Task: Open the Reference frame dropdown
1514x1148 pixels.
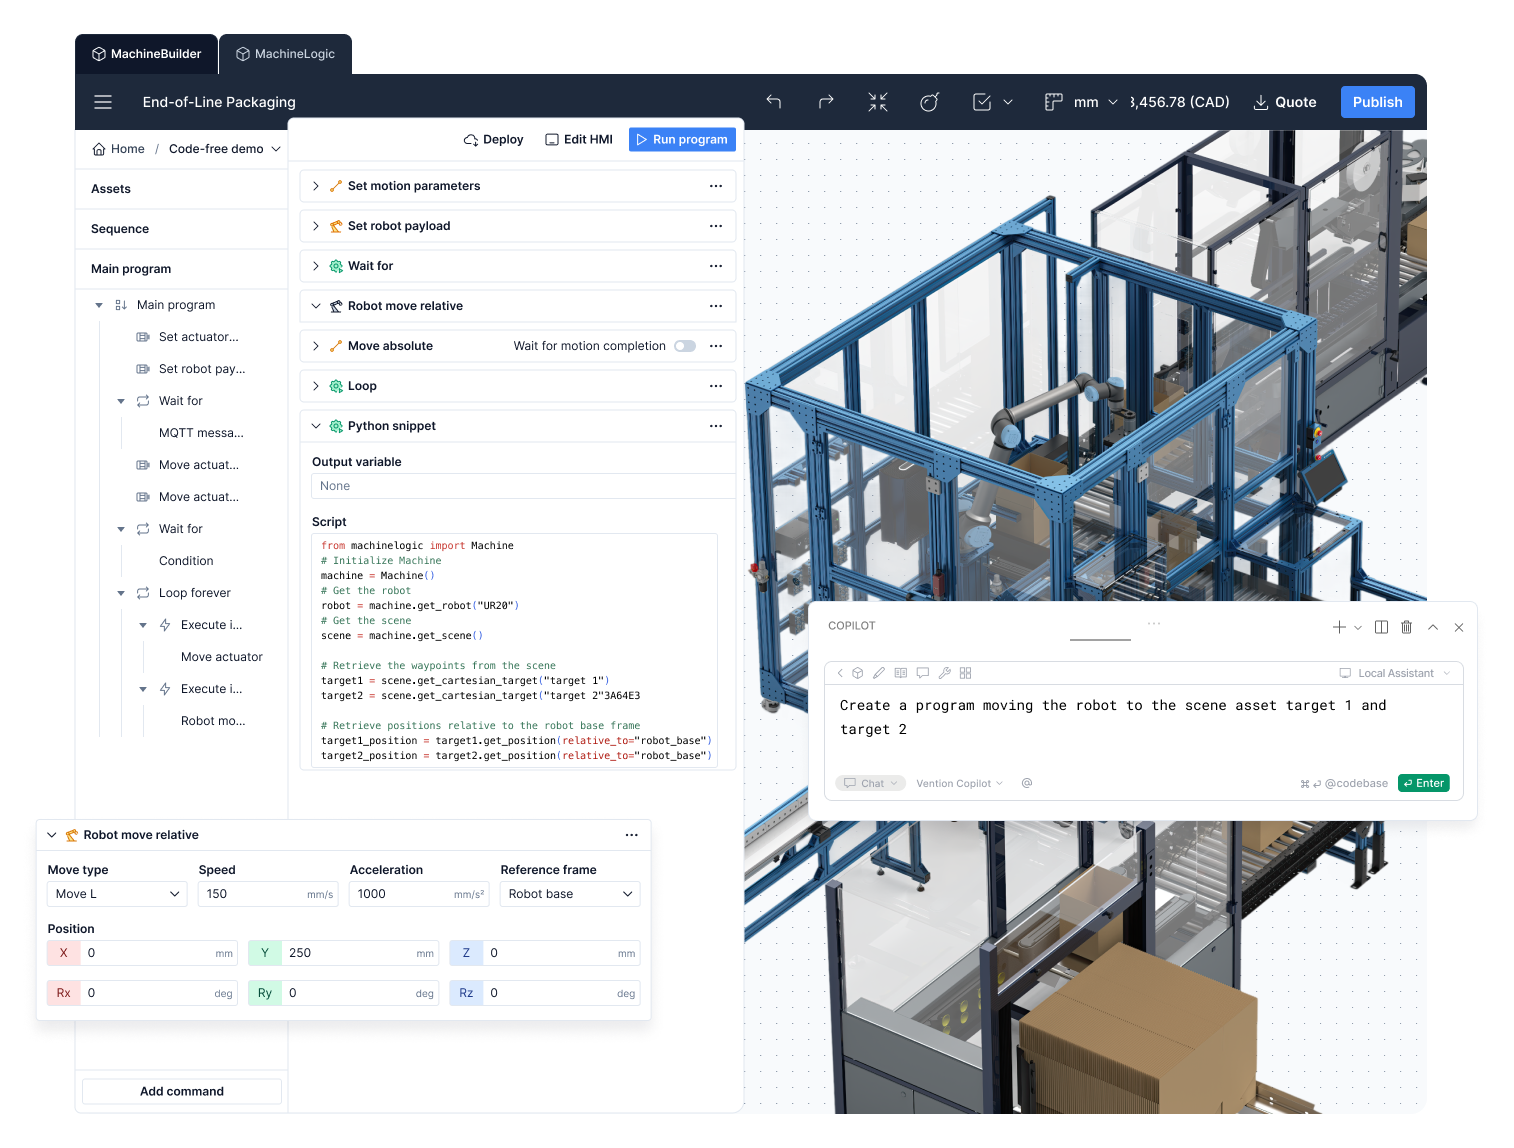Action: pos(570,894)
